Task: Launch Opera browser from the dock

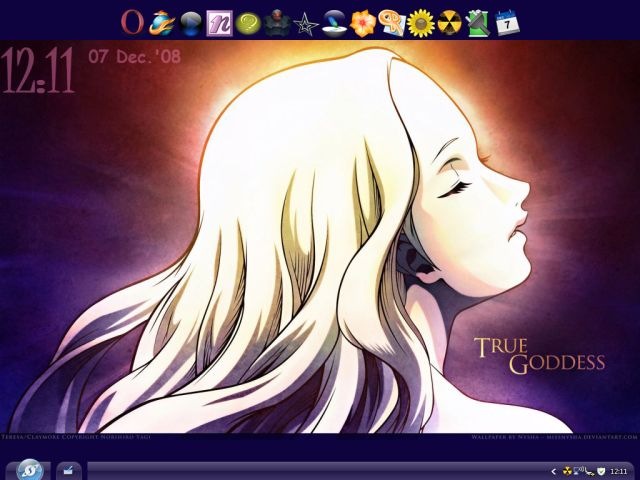Action: [132, 23]
